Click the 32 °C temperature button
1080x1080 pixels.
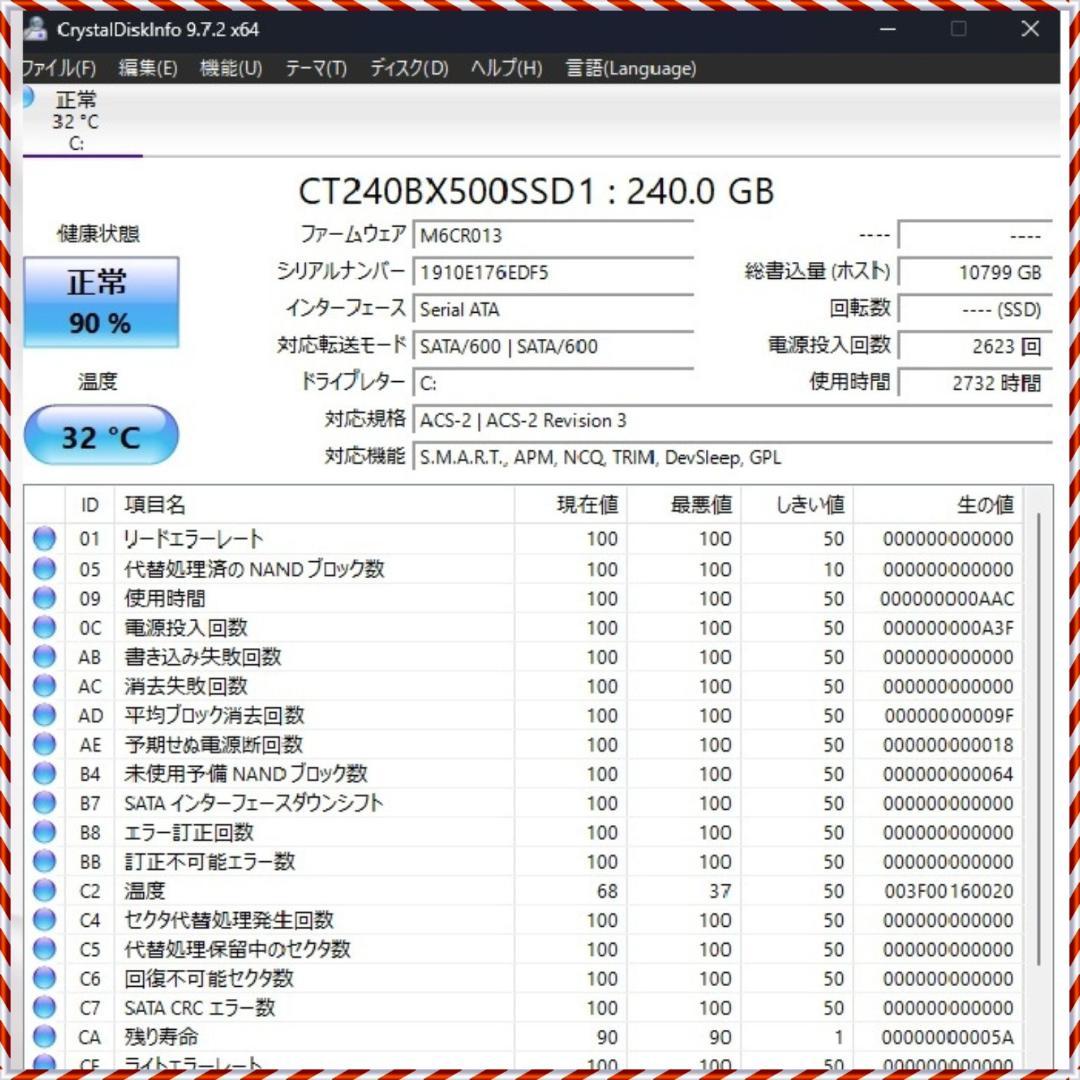[x=101, y=435]
